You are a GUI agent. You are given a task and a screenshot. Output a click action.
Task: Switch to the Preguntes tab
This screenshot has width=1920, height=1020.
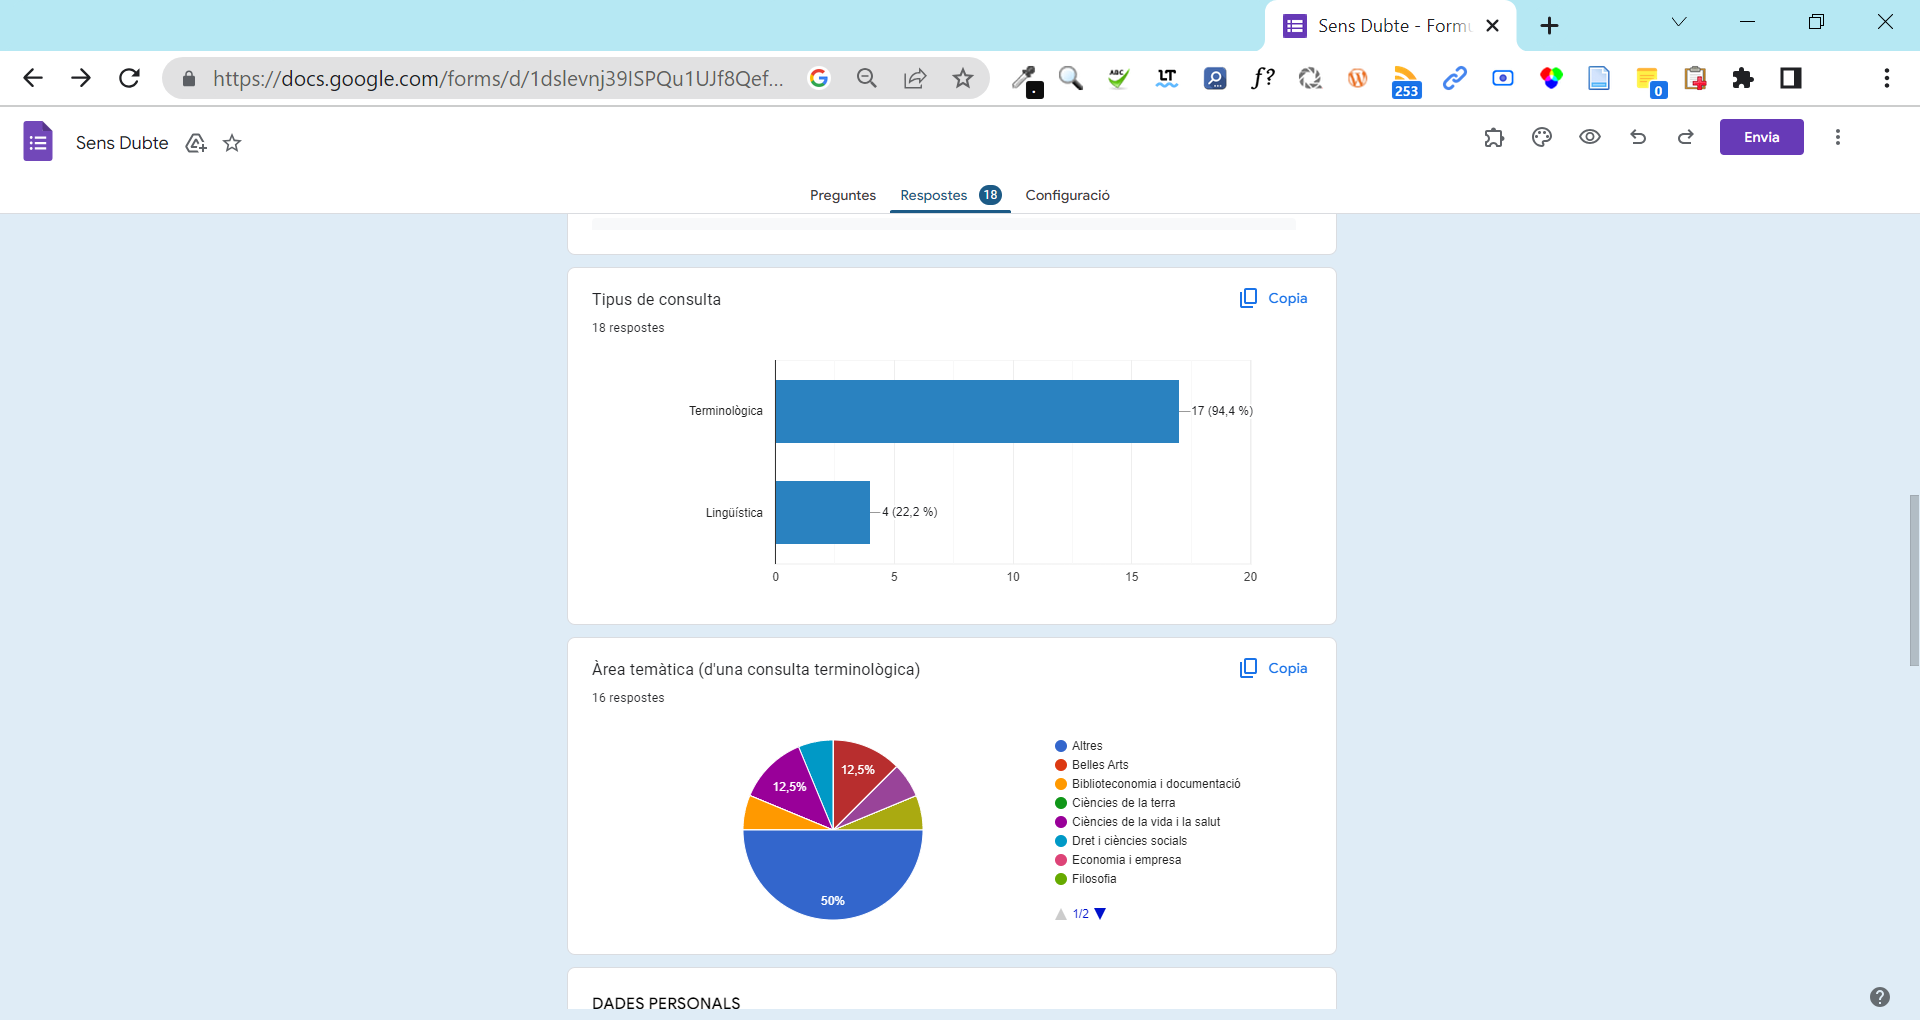[x=842, y=195]
